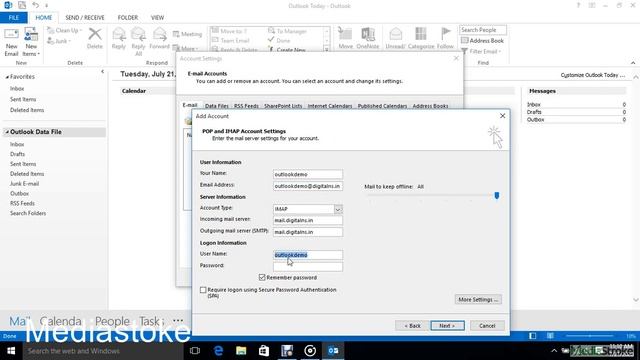Click the Reply ribbon icon
This screenshot has height=360, width=640.
click(119, 39)
